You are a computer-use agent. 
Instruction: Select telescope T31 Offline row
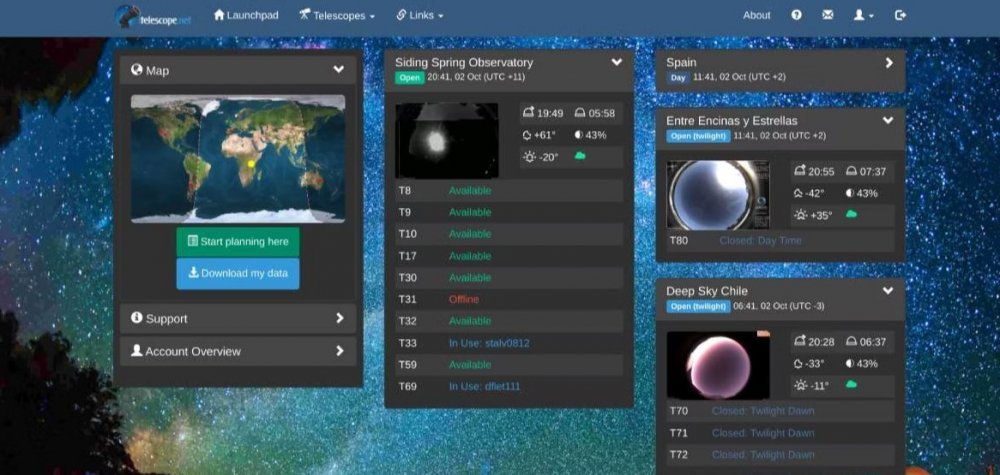pyautogui.click(x=510, y=299)
